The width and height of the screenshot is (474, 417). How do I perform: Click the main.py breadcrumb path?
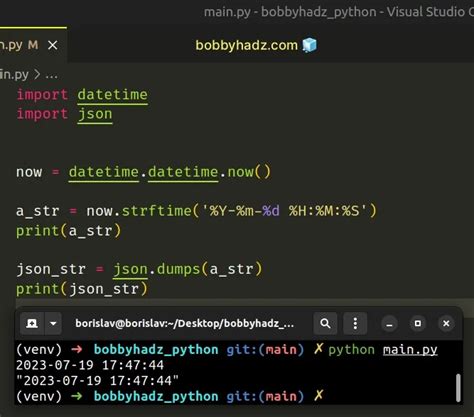click(x=14, y=74)
